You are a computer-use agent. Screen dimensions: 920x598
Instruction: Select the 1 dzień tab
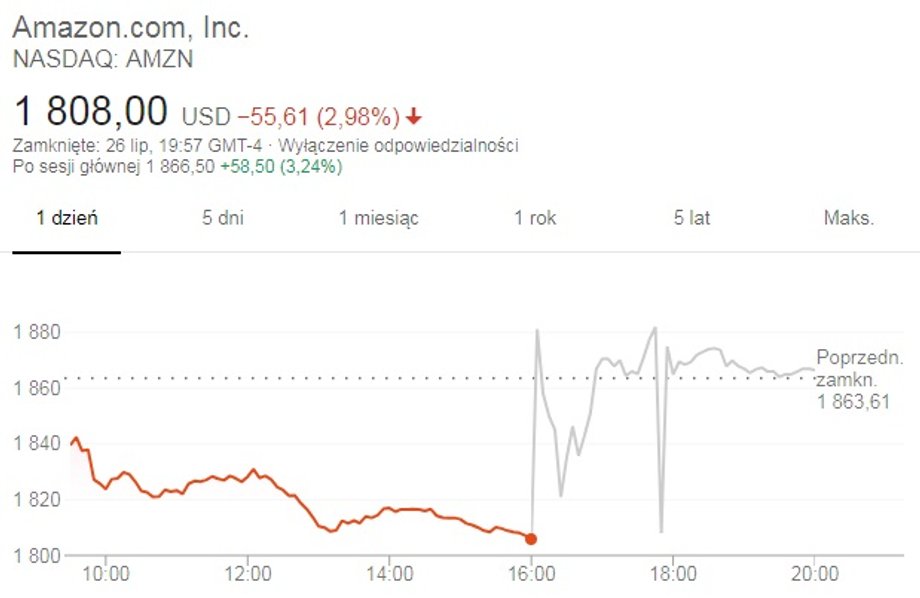click(67, 218)
